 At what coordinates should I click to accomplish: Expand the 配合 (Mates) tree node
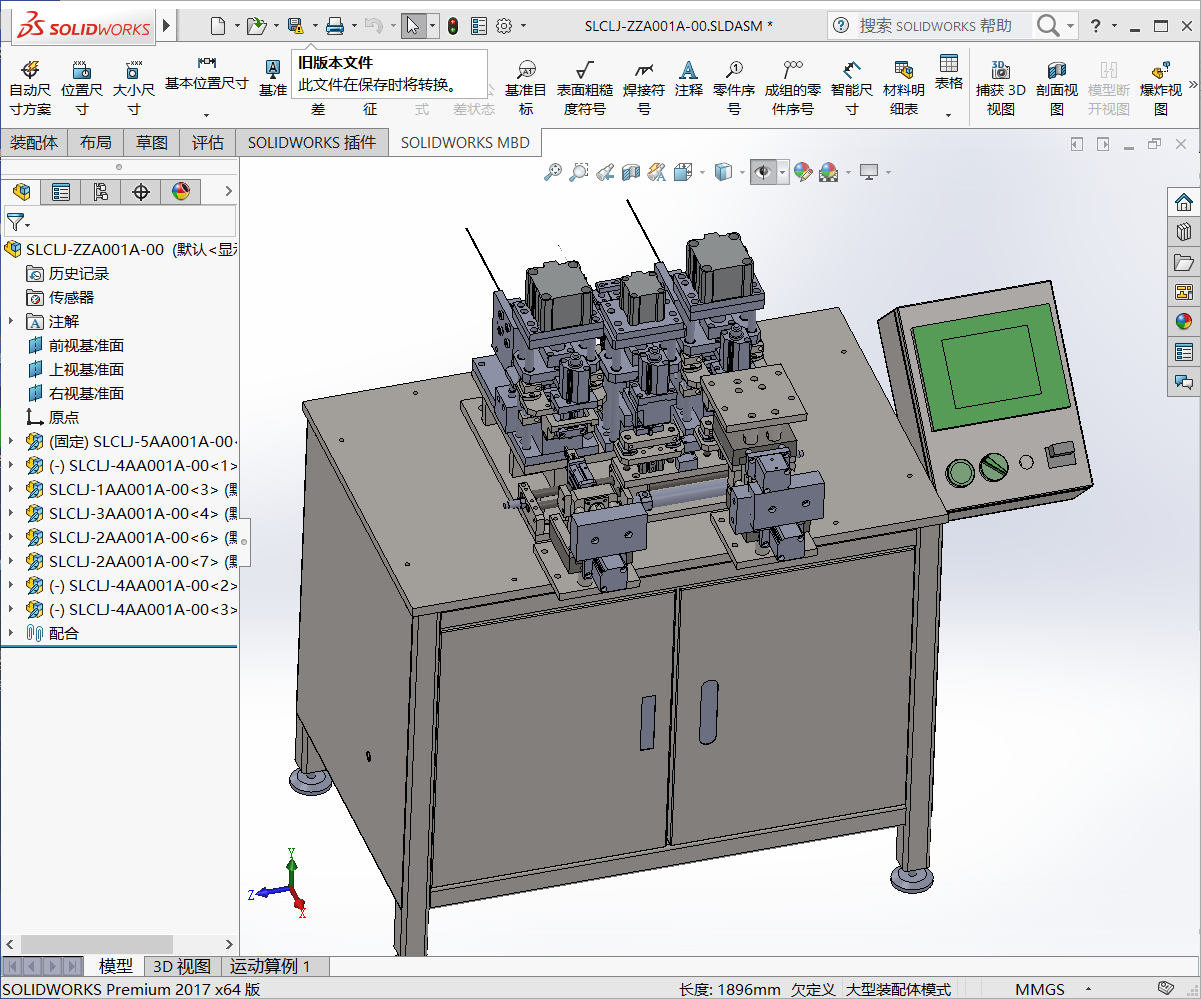11,633
